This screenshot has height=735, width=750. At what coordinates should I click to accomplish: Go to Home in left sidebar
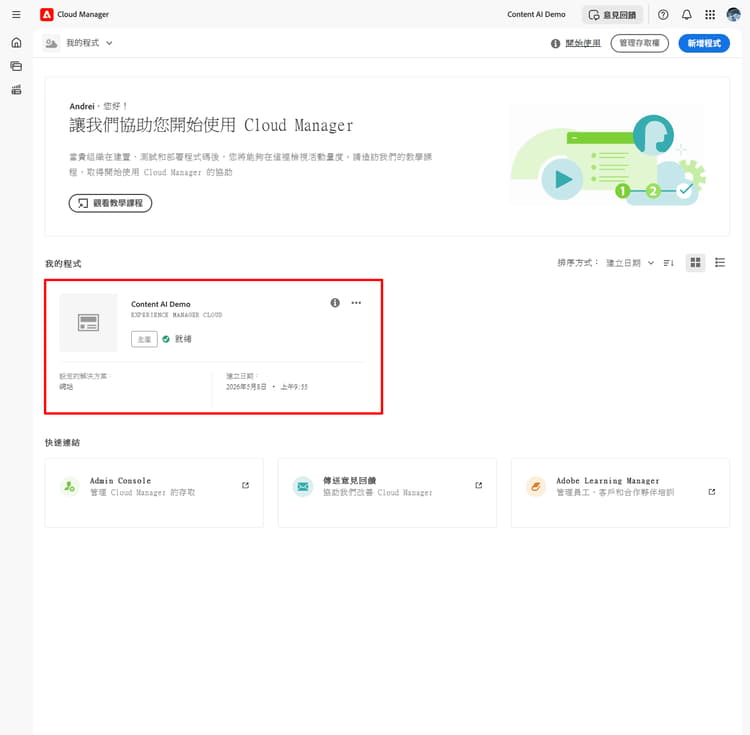click(16, 43)
